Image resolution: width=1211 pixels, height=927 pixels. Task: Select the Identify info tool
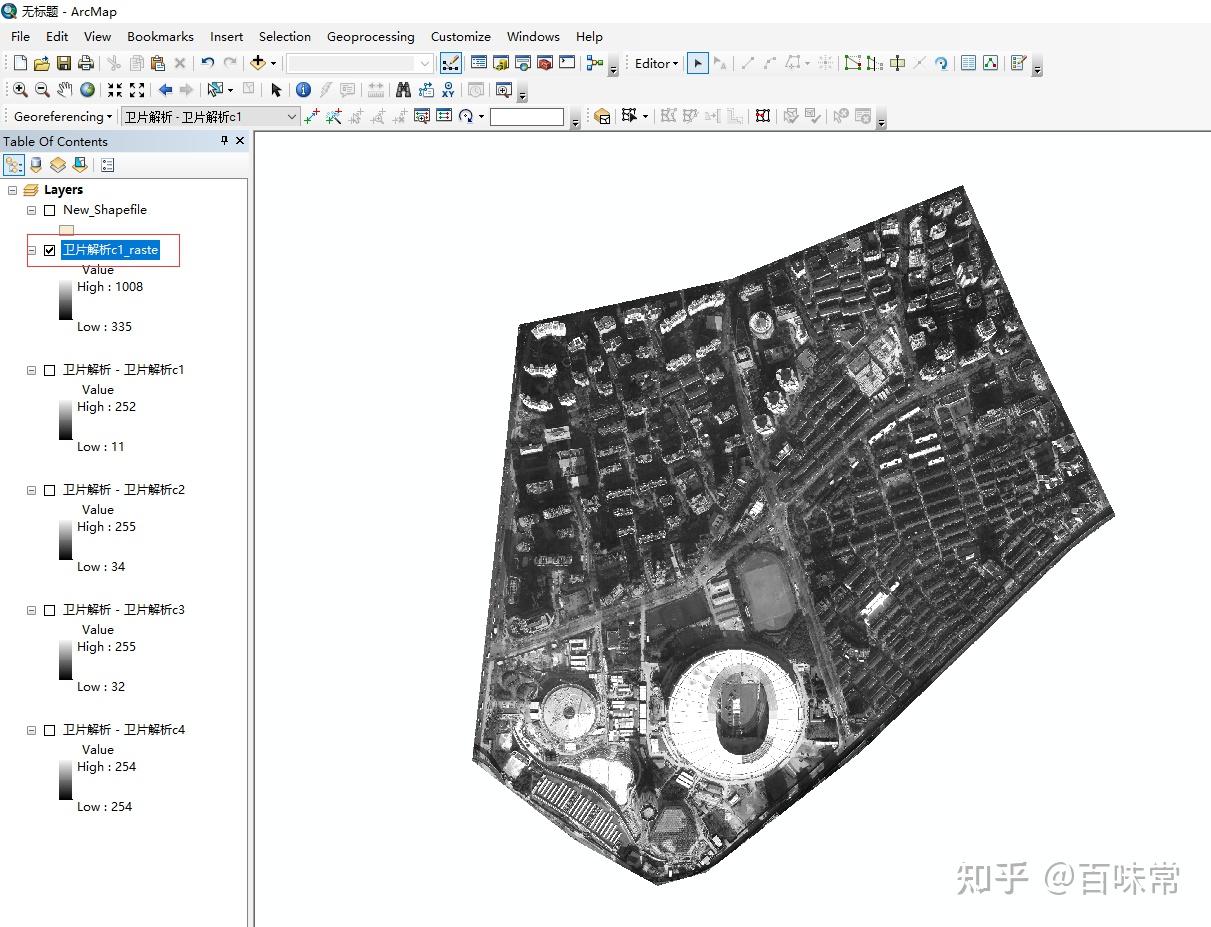[303, 90]
